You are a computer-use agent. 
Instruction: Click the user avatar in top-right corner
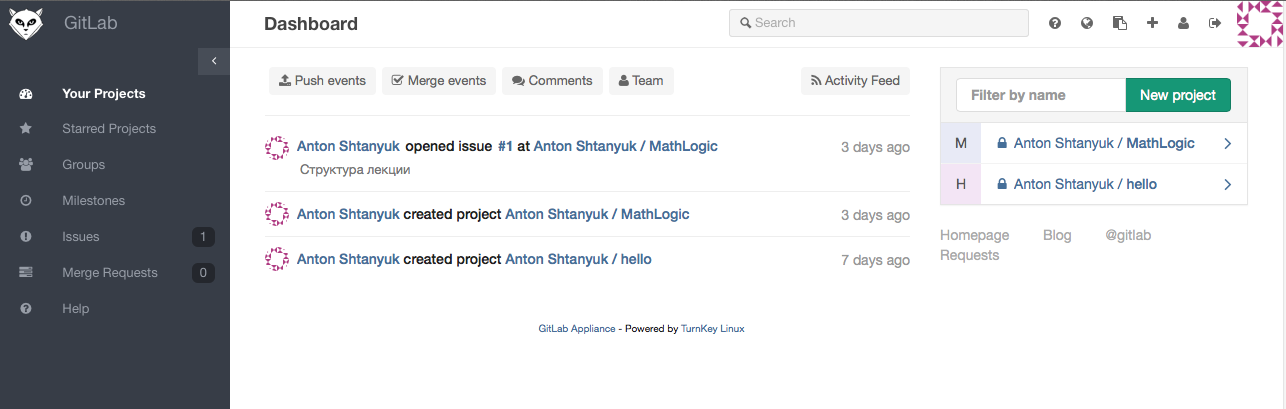[x=1260, y=23]
